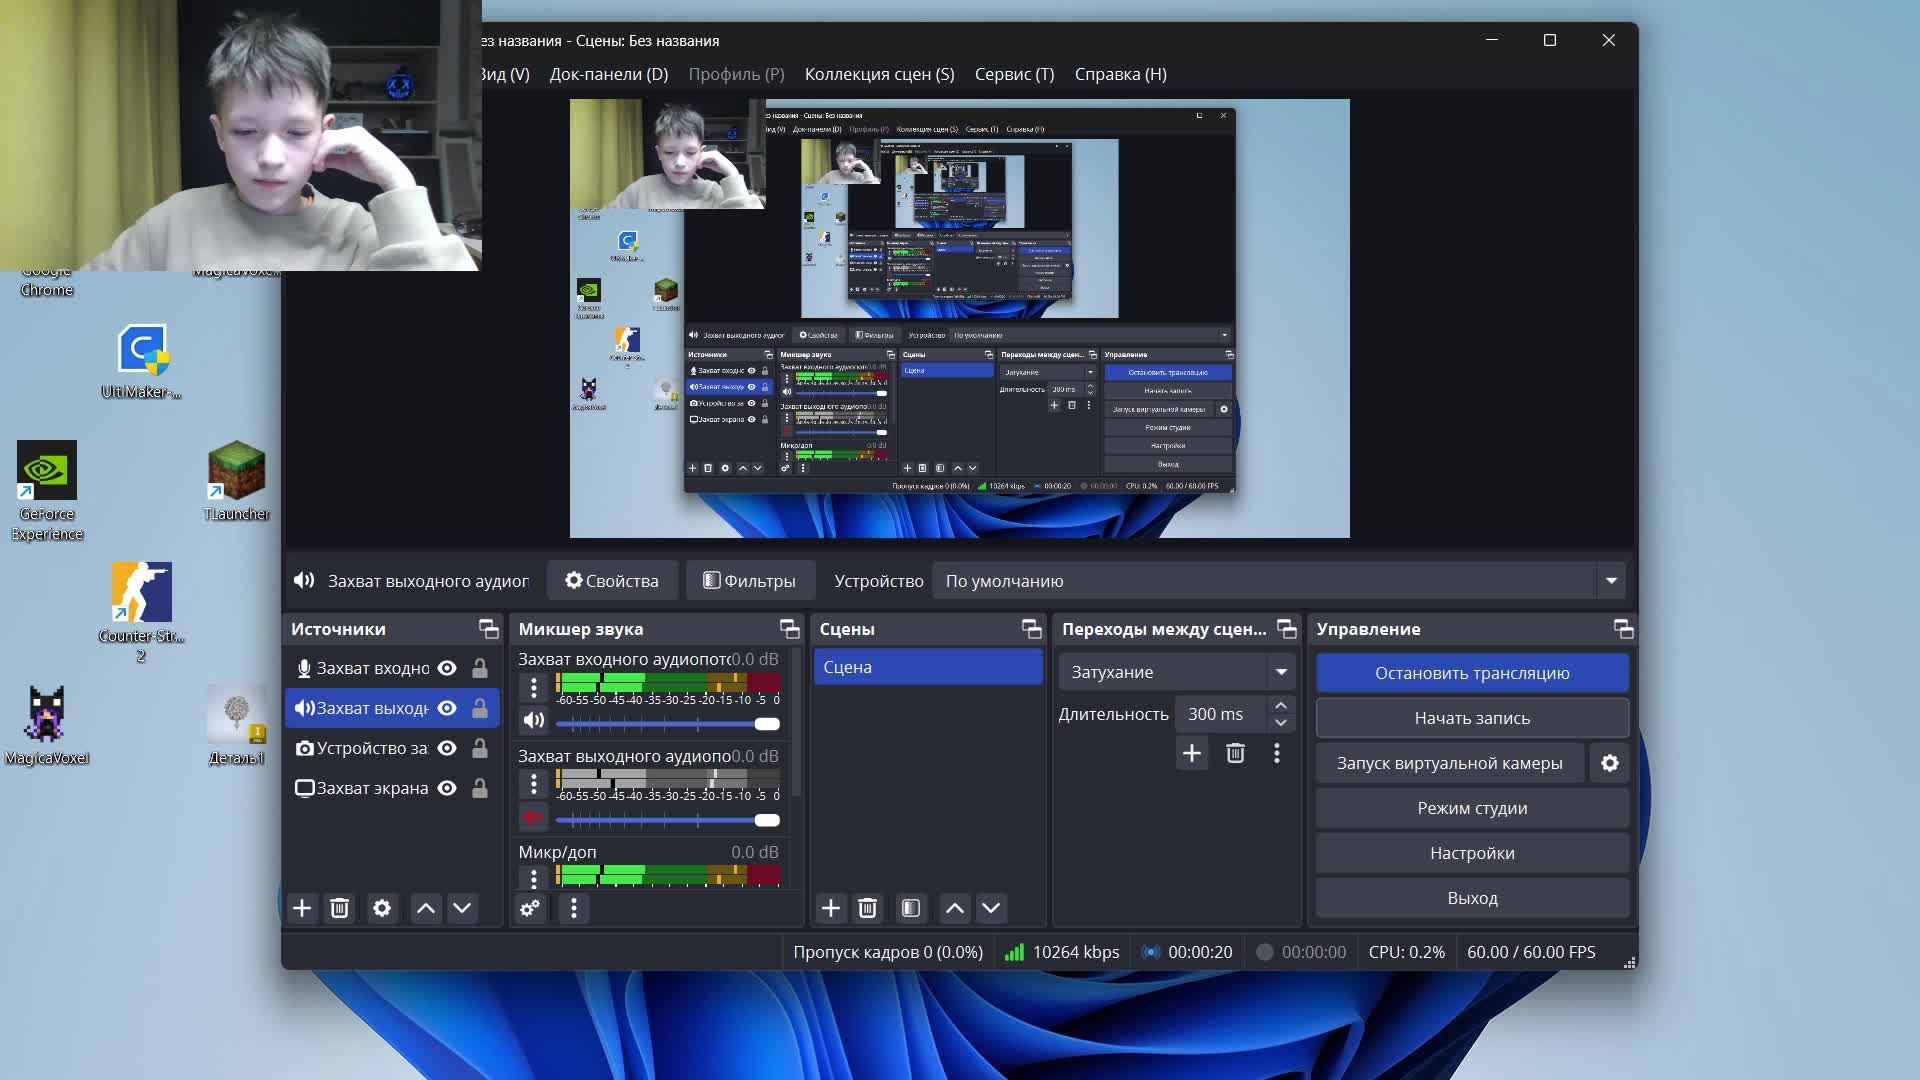The image size is (1920, 1080).
Task: Click Режим студии button
Action: [x=1472, y=808]
